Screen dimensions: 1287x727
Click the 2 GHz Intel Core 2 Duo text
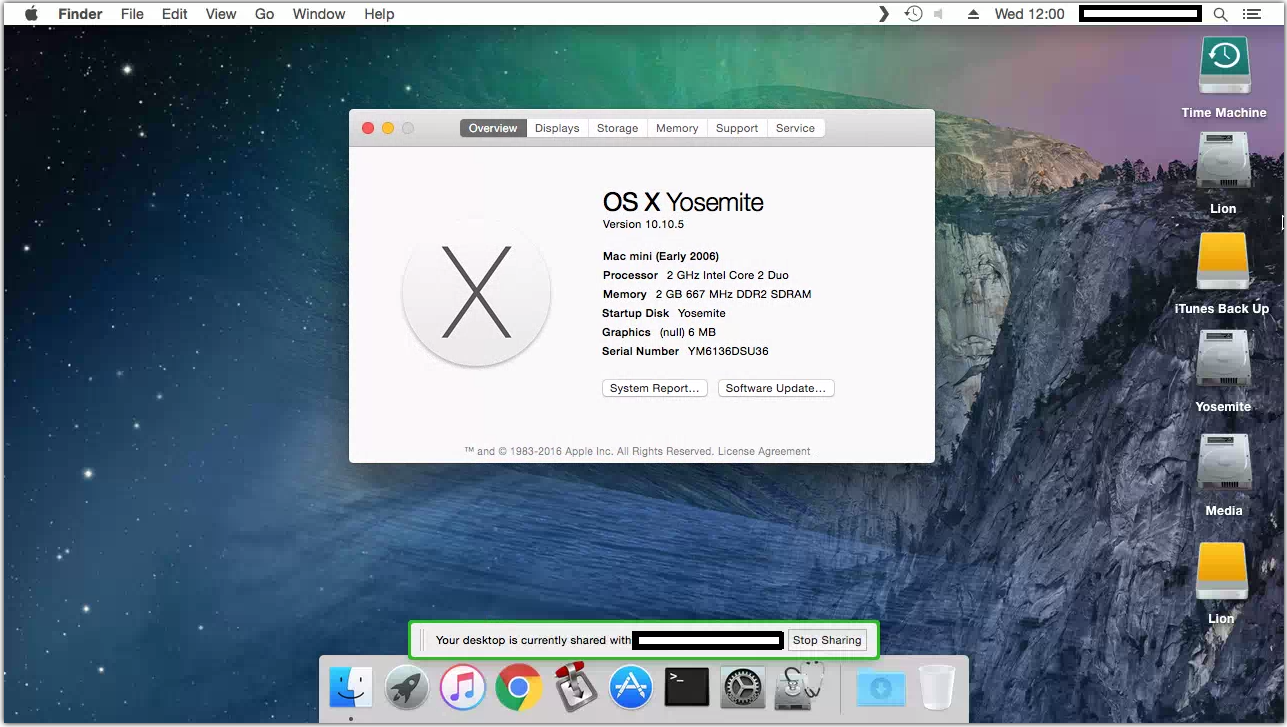pos(727,275)
